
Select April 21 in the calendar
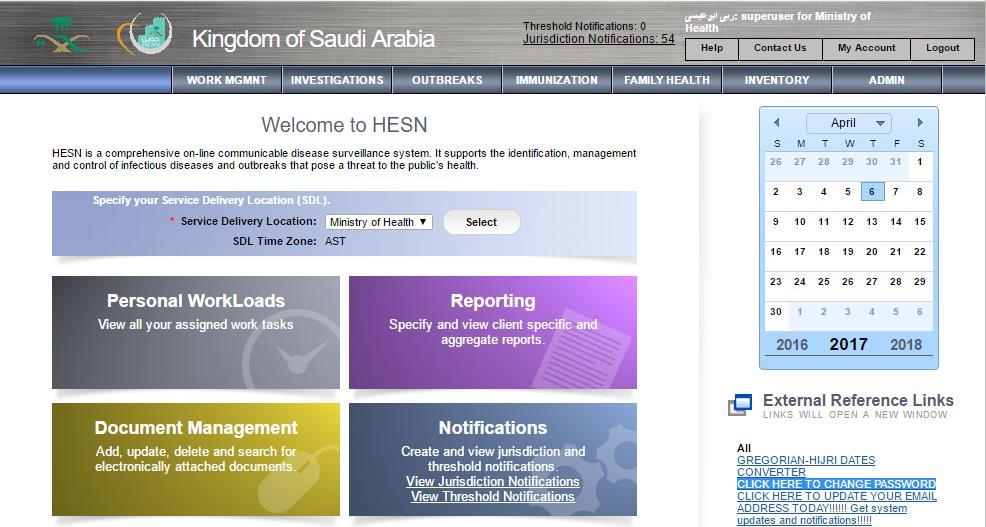click(x=896, y=252)
